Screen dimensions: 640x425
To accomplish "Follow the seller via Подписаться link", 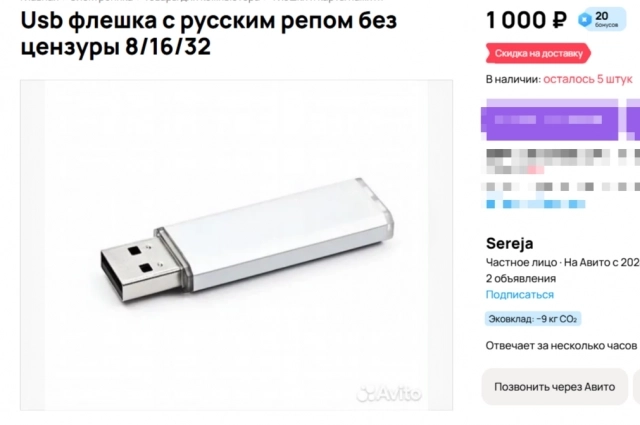I will (520, 295).
